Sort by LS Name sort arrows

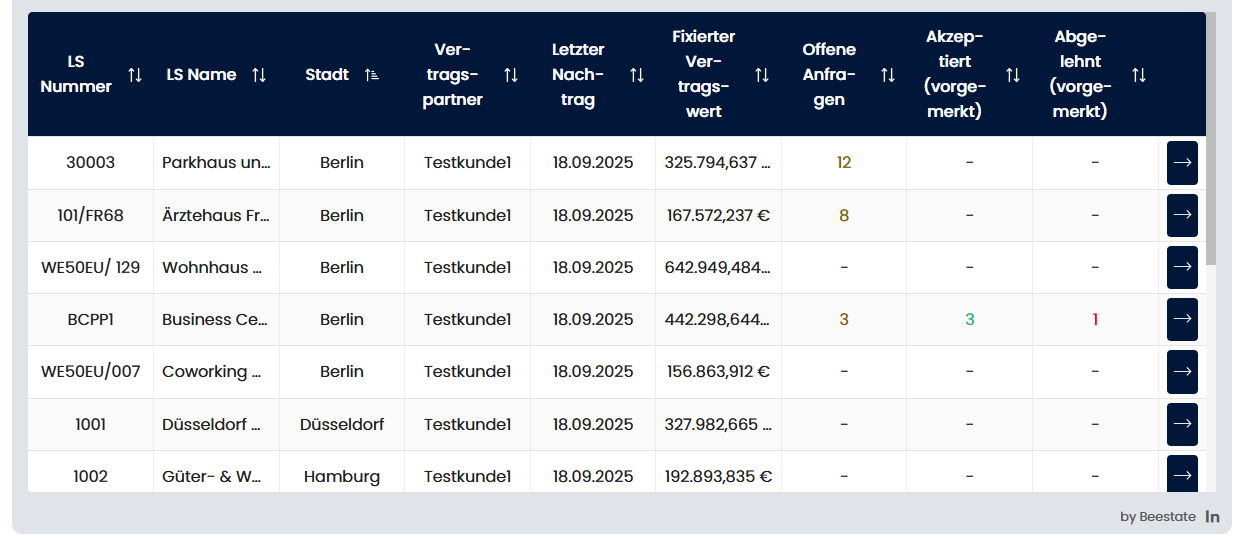259,75
